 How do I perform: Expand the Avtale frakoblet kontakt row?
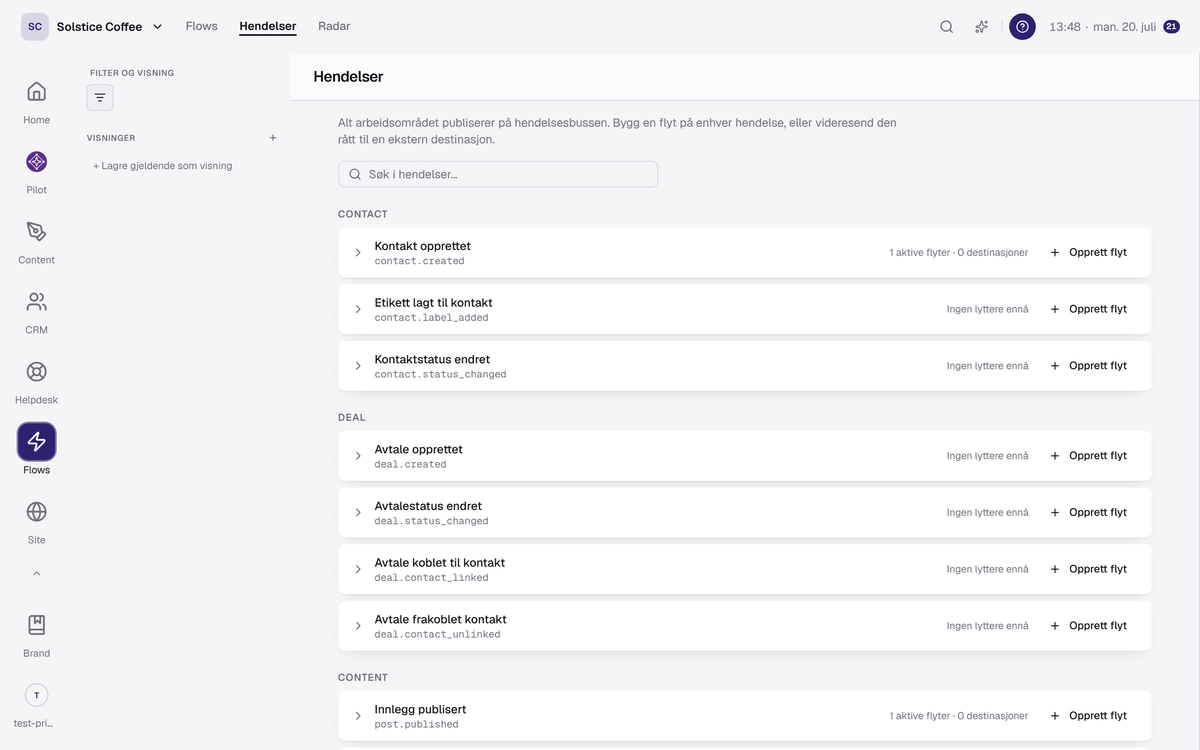click(x=358, y=626)
